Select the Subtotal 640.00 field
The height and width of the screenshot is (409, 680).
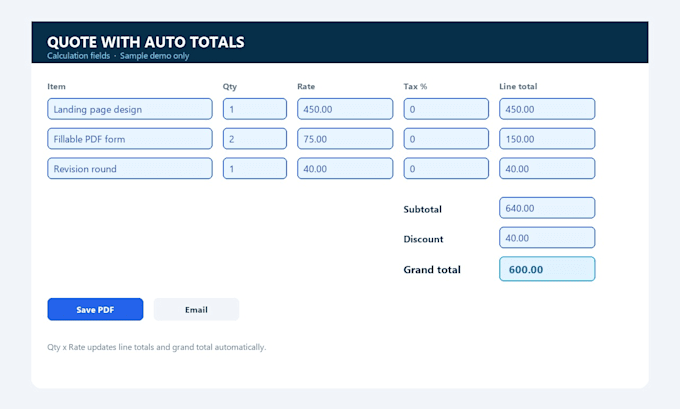[x=547, y=208]
